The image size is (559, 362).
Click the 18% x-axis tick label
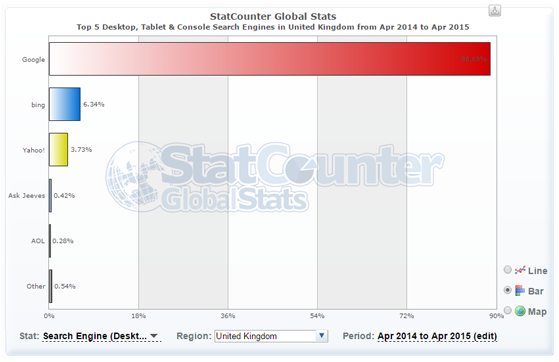coord(138,316)
